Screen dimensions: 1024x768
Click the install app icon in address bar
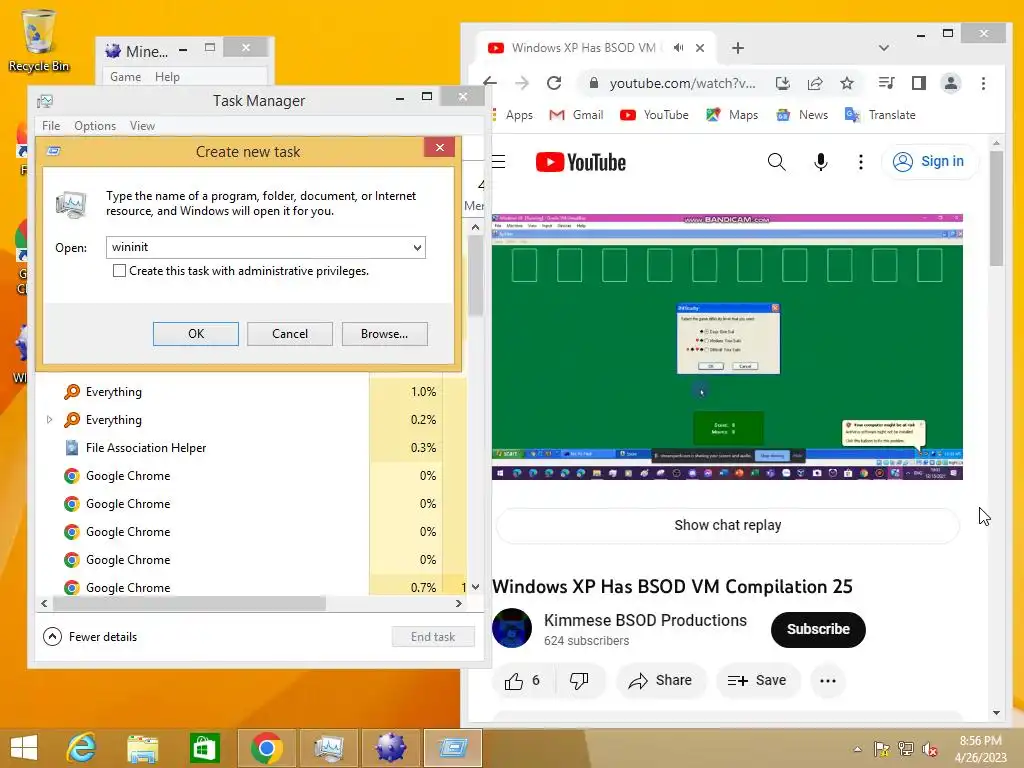click(782, 83)
